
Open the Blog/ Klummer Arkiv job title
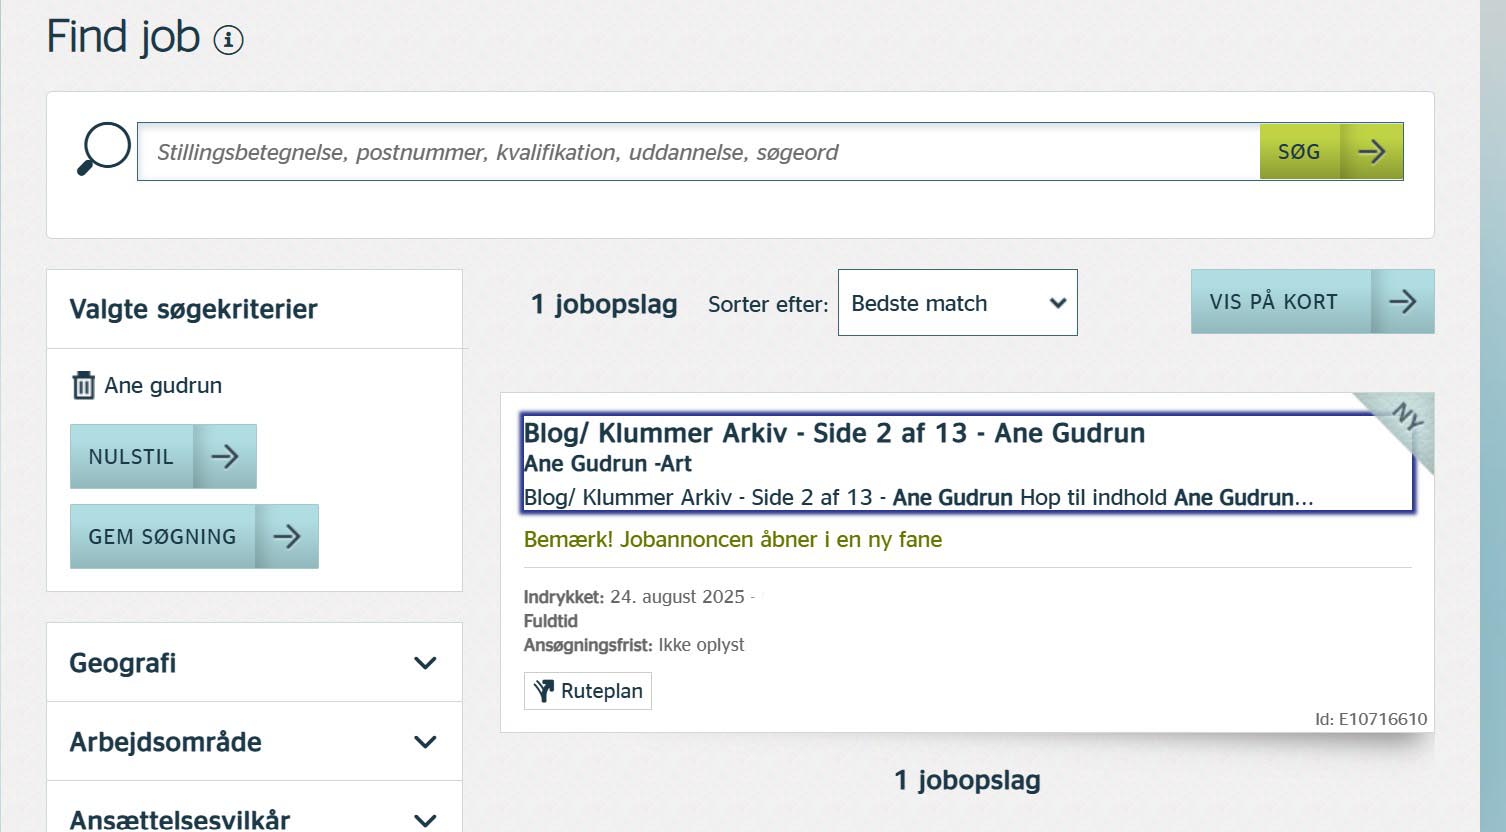coord(834,433)
